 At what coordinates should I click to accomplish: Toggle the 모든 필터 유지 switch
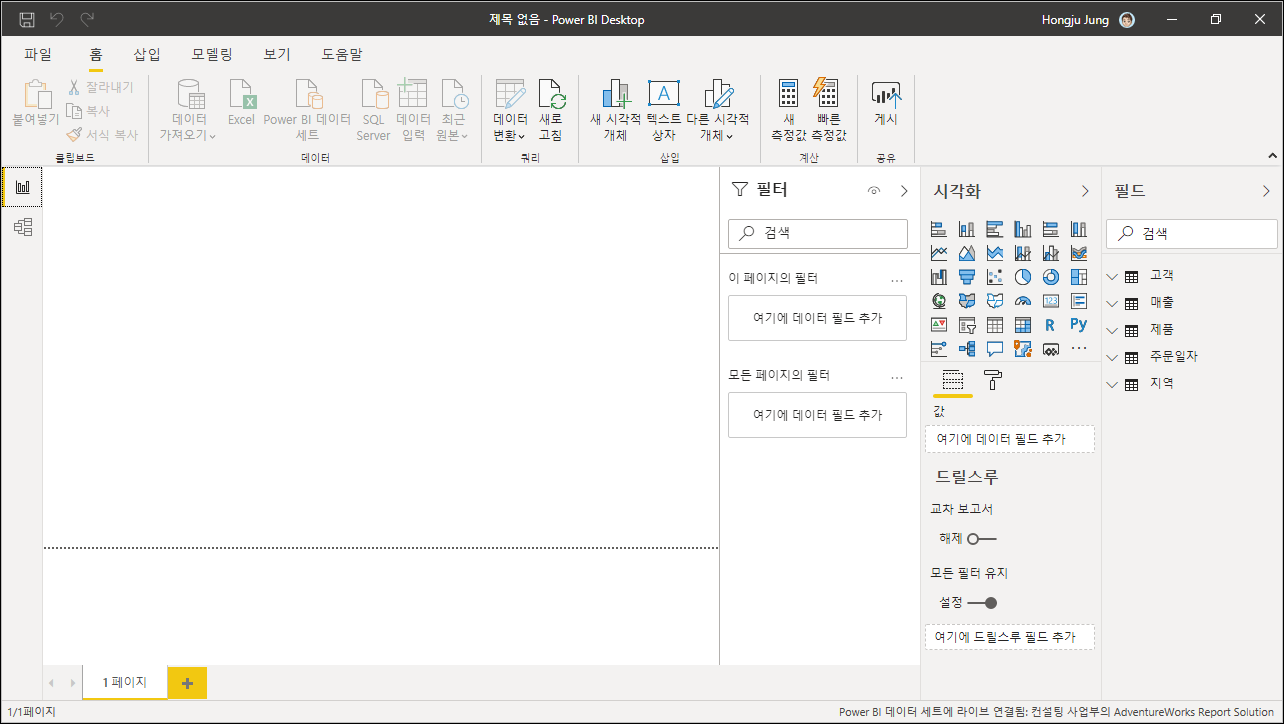pos(982,603)
